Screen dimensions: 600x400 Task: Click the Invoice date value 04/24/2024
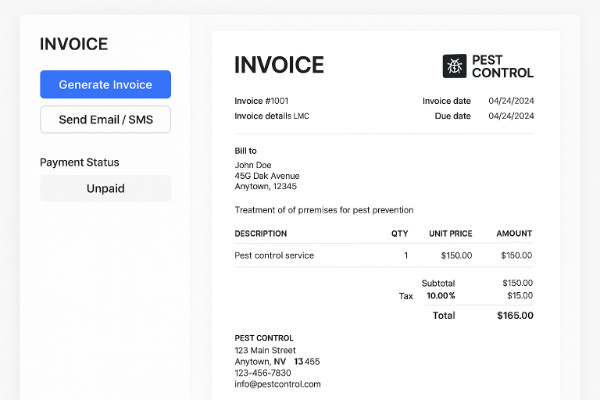coord(511,101)
